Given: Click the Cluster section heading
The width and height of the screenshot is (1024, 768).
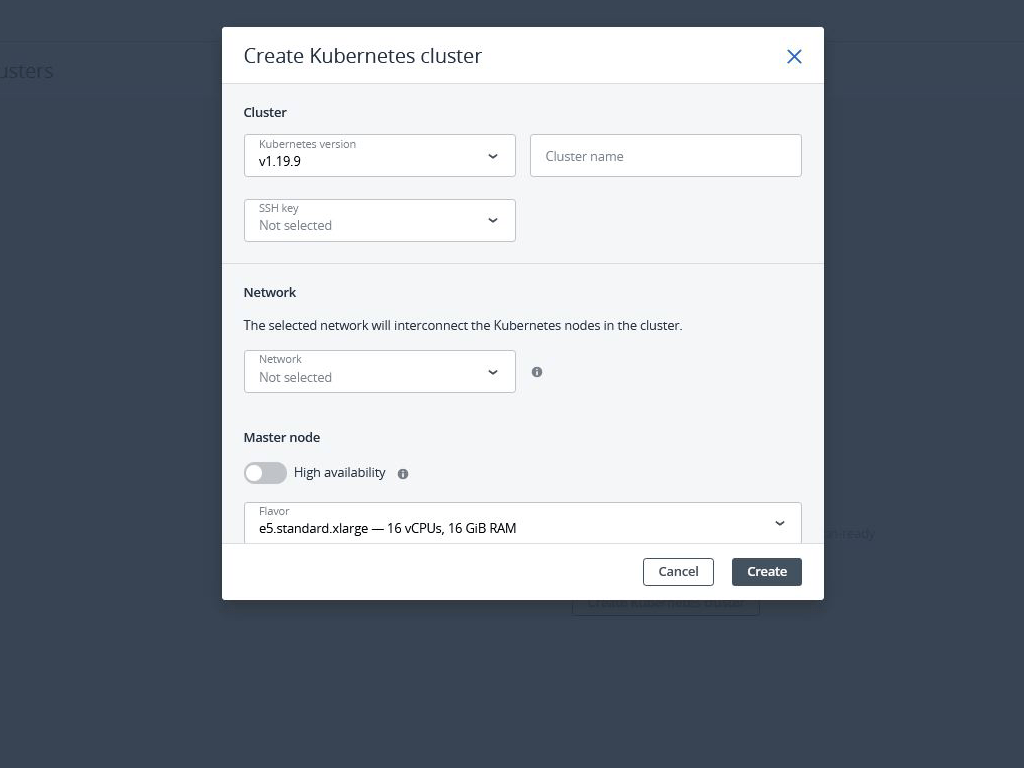Looking at the screenshot, I should point(265,113).
